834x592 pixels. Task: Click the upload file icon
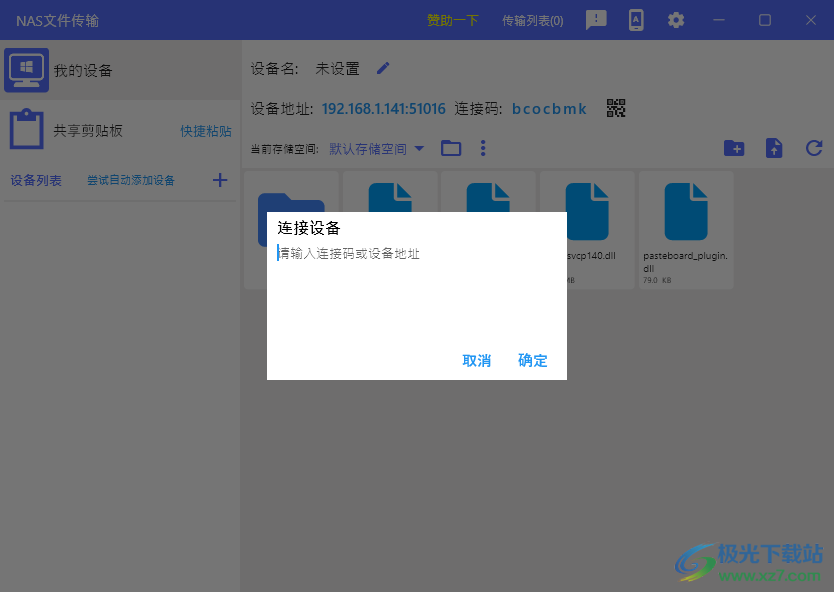(x=774, y=148)
